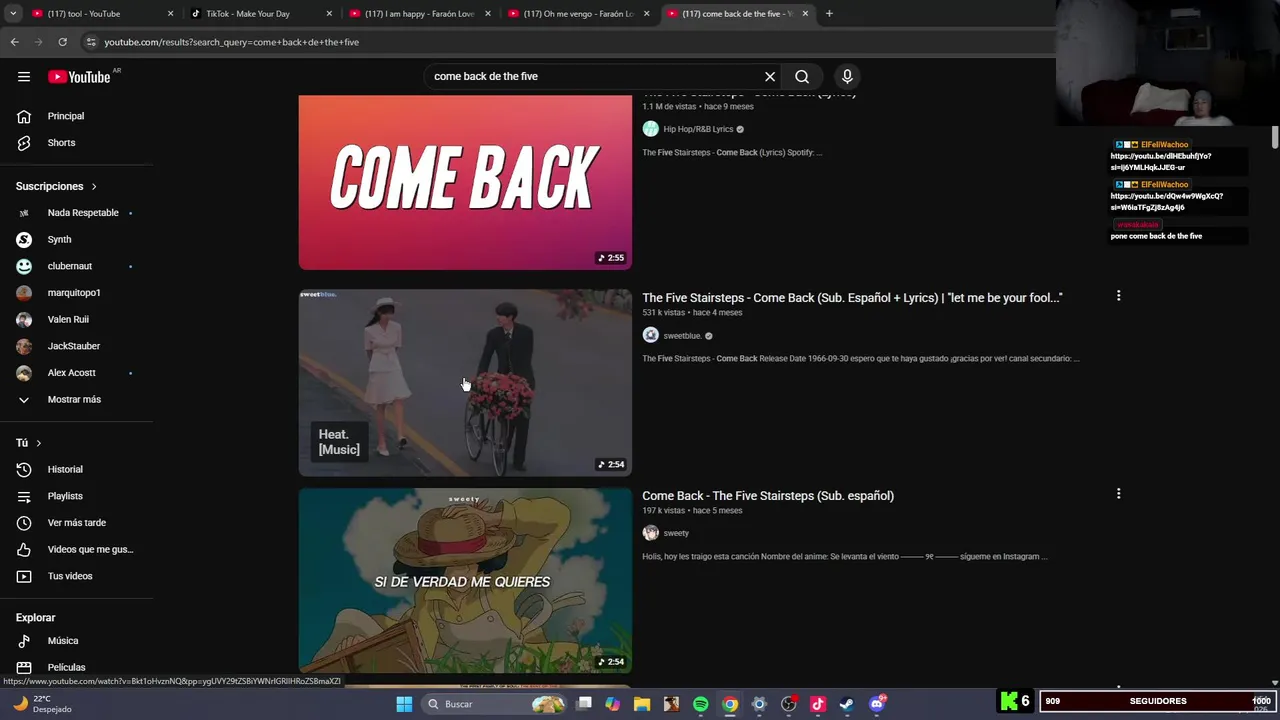The width and height of the screenshot is (1280, 720).
Task: Click chat message 'pone come back de the five'
Action: [1156, 236]
